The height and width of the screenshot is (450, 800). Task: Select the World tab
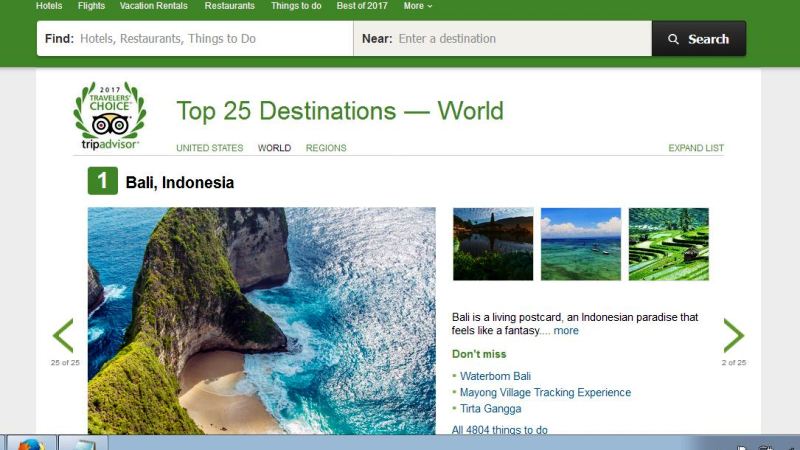274,148
